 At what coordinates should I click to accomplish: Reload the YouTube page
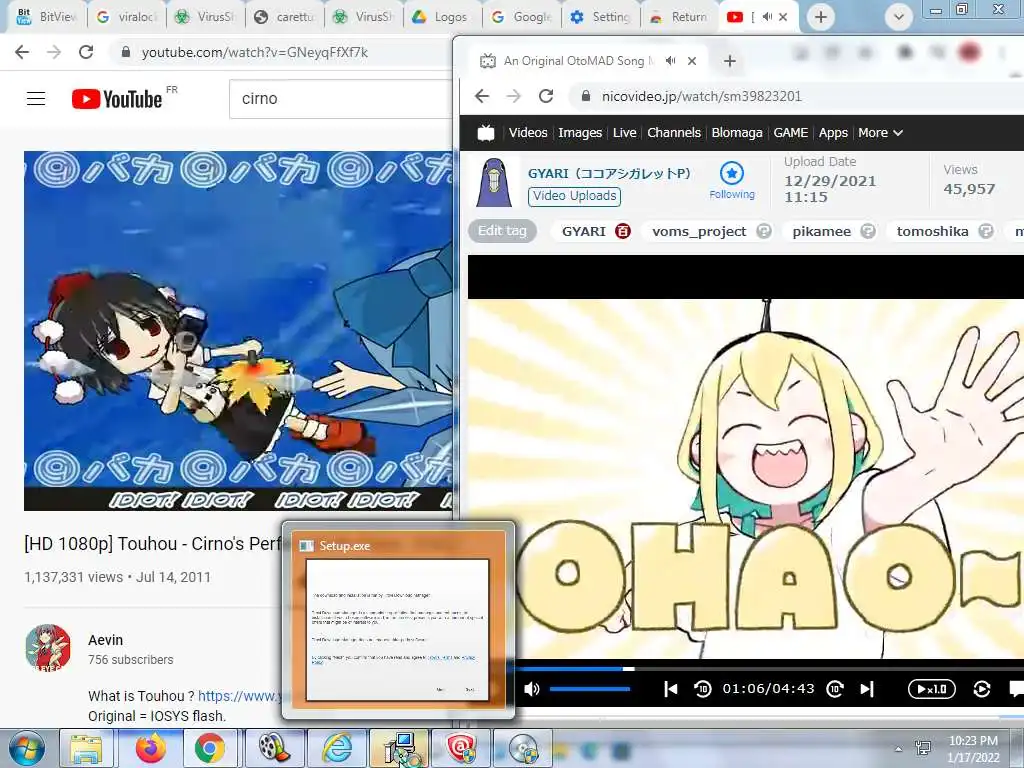point(86,52)
